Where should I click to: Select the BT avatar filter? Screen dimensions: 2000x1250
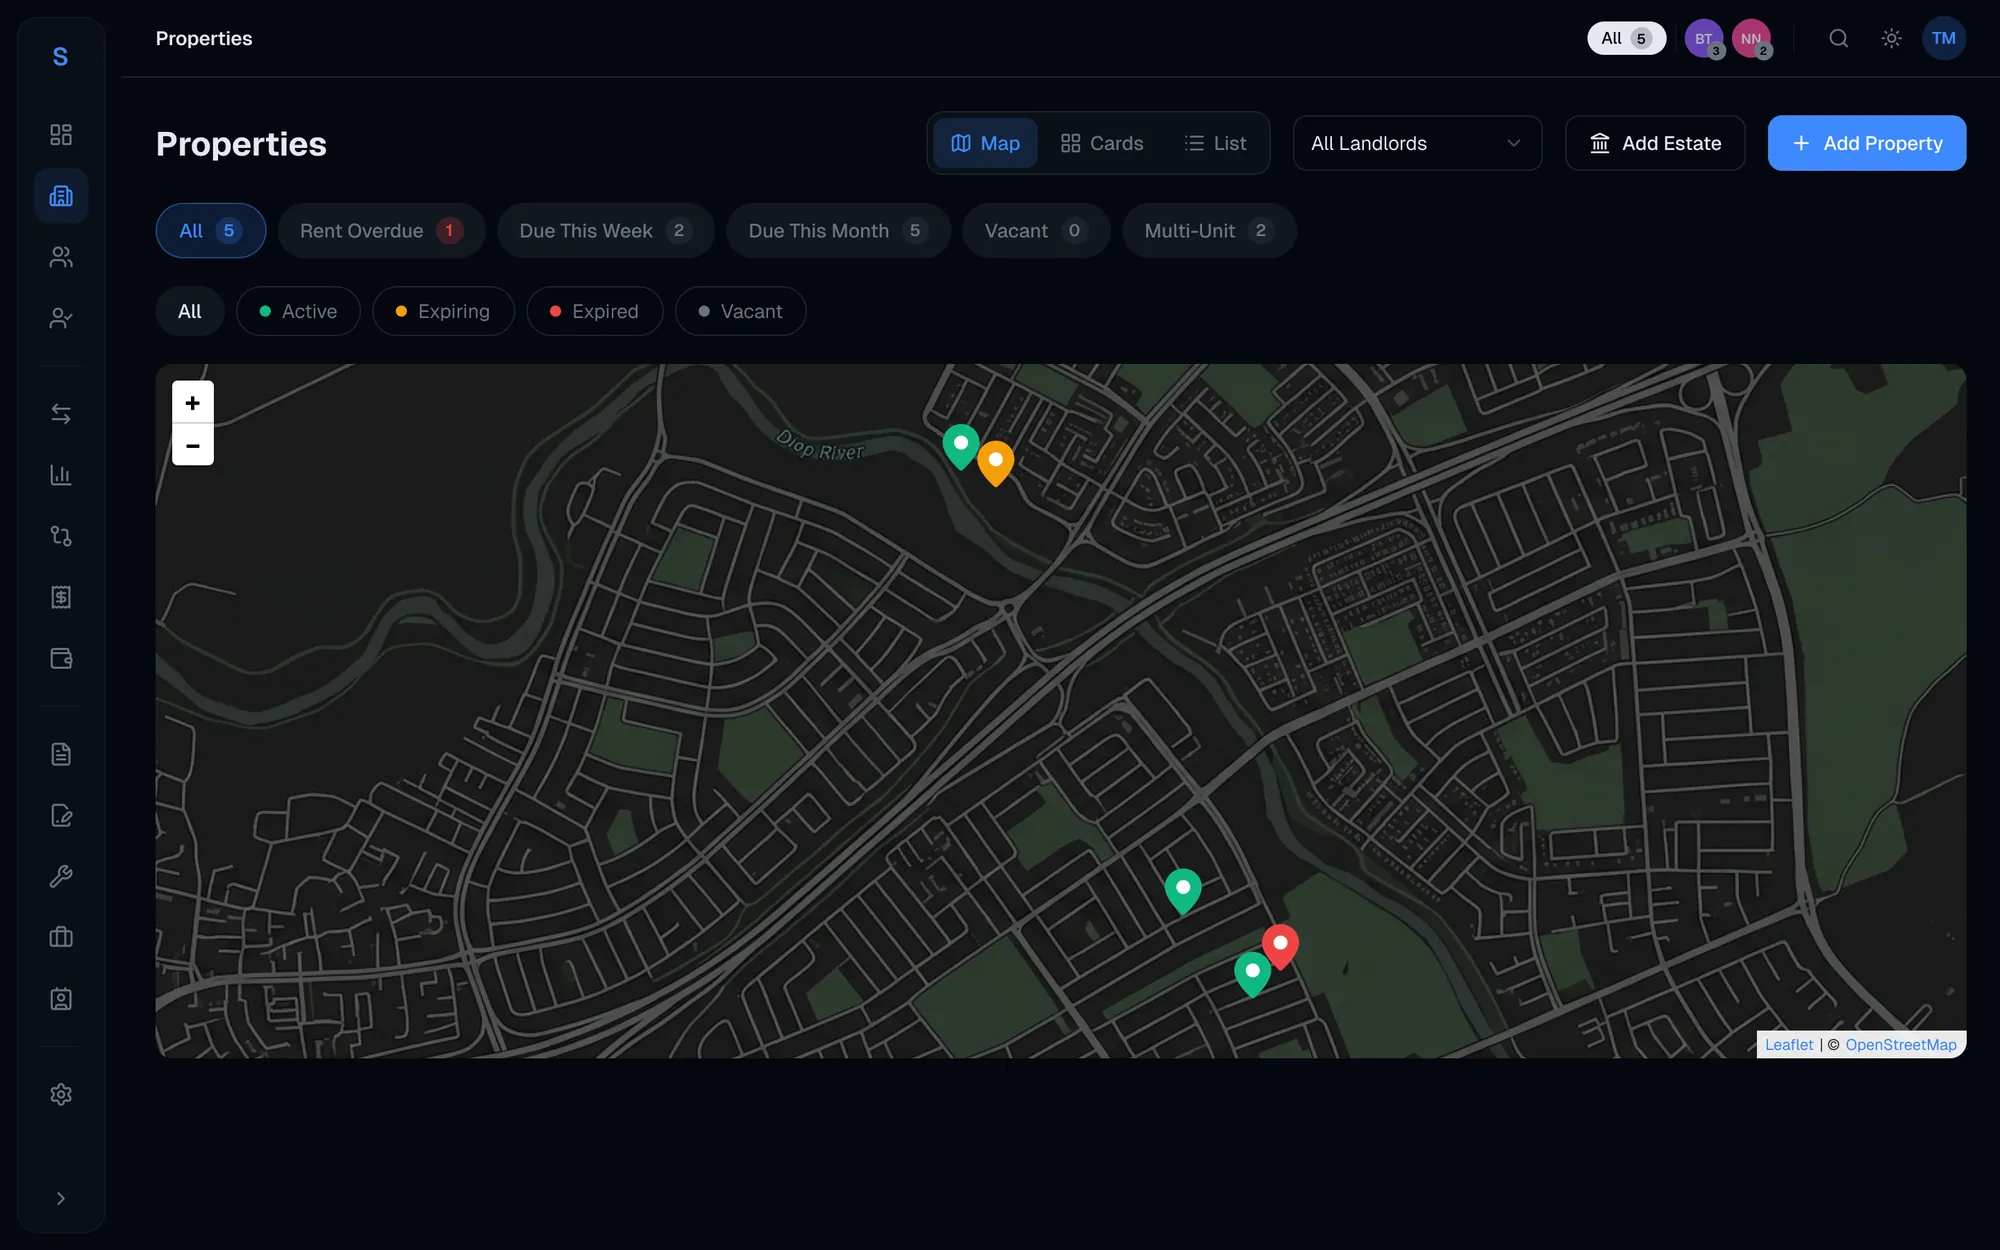(x=1704, y=38)
